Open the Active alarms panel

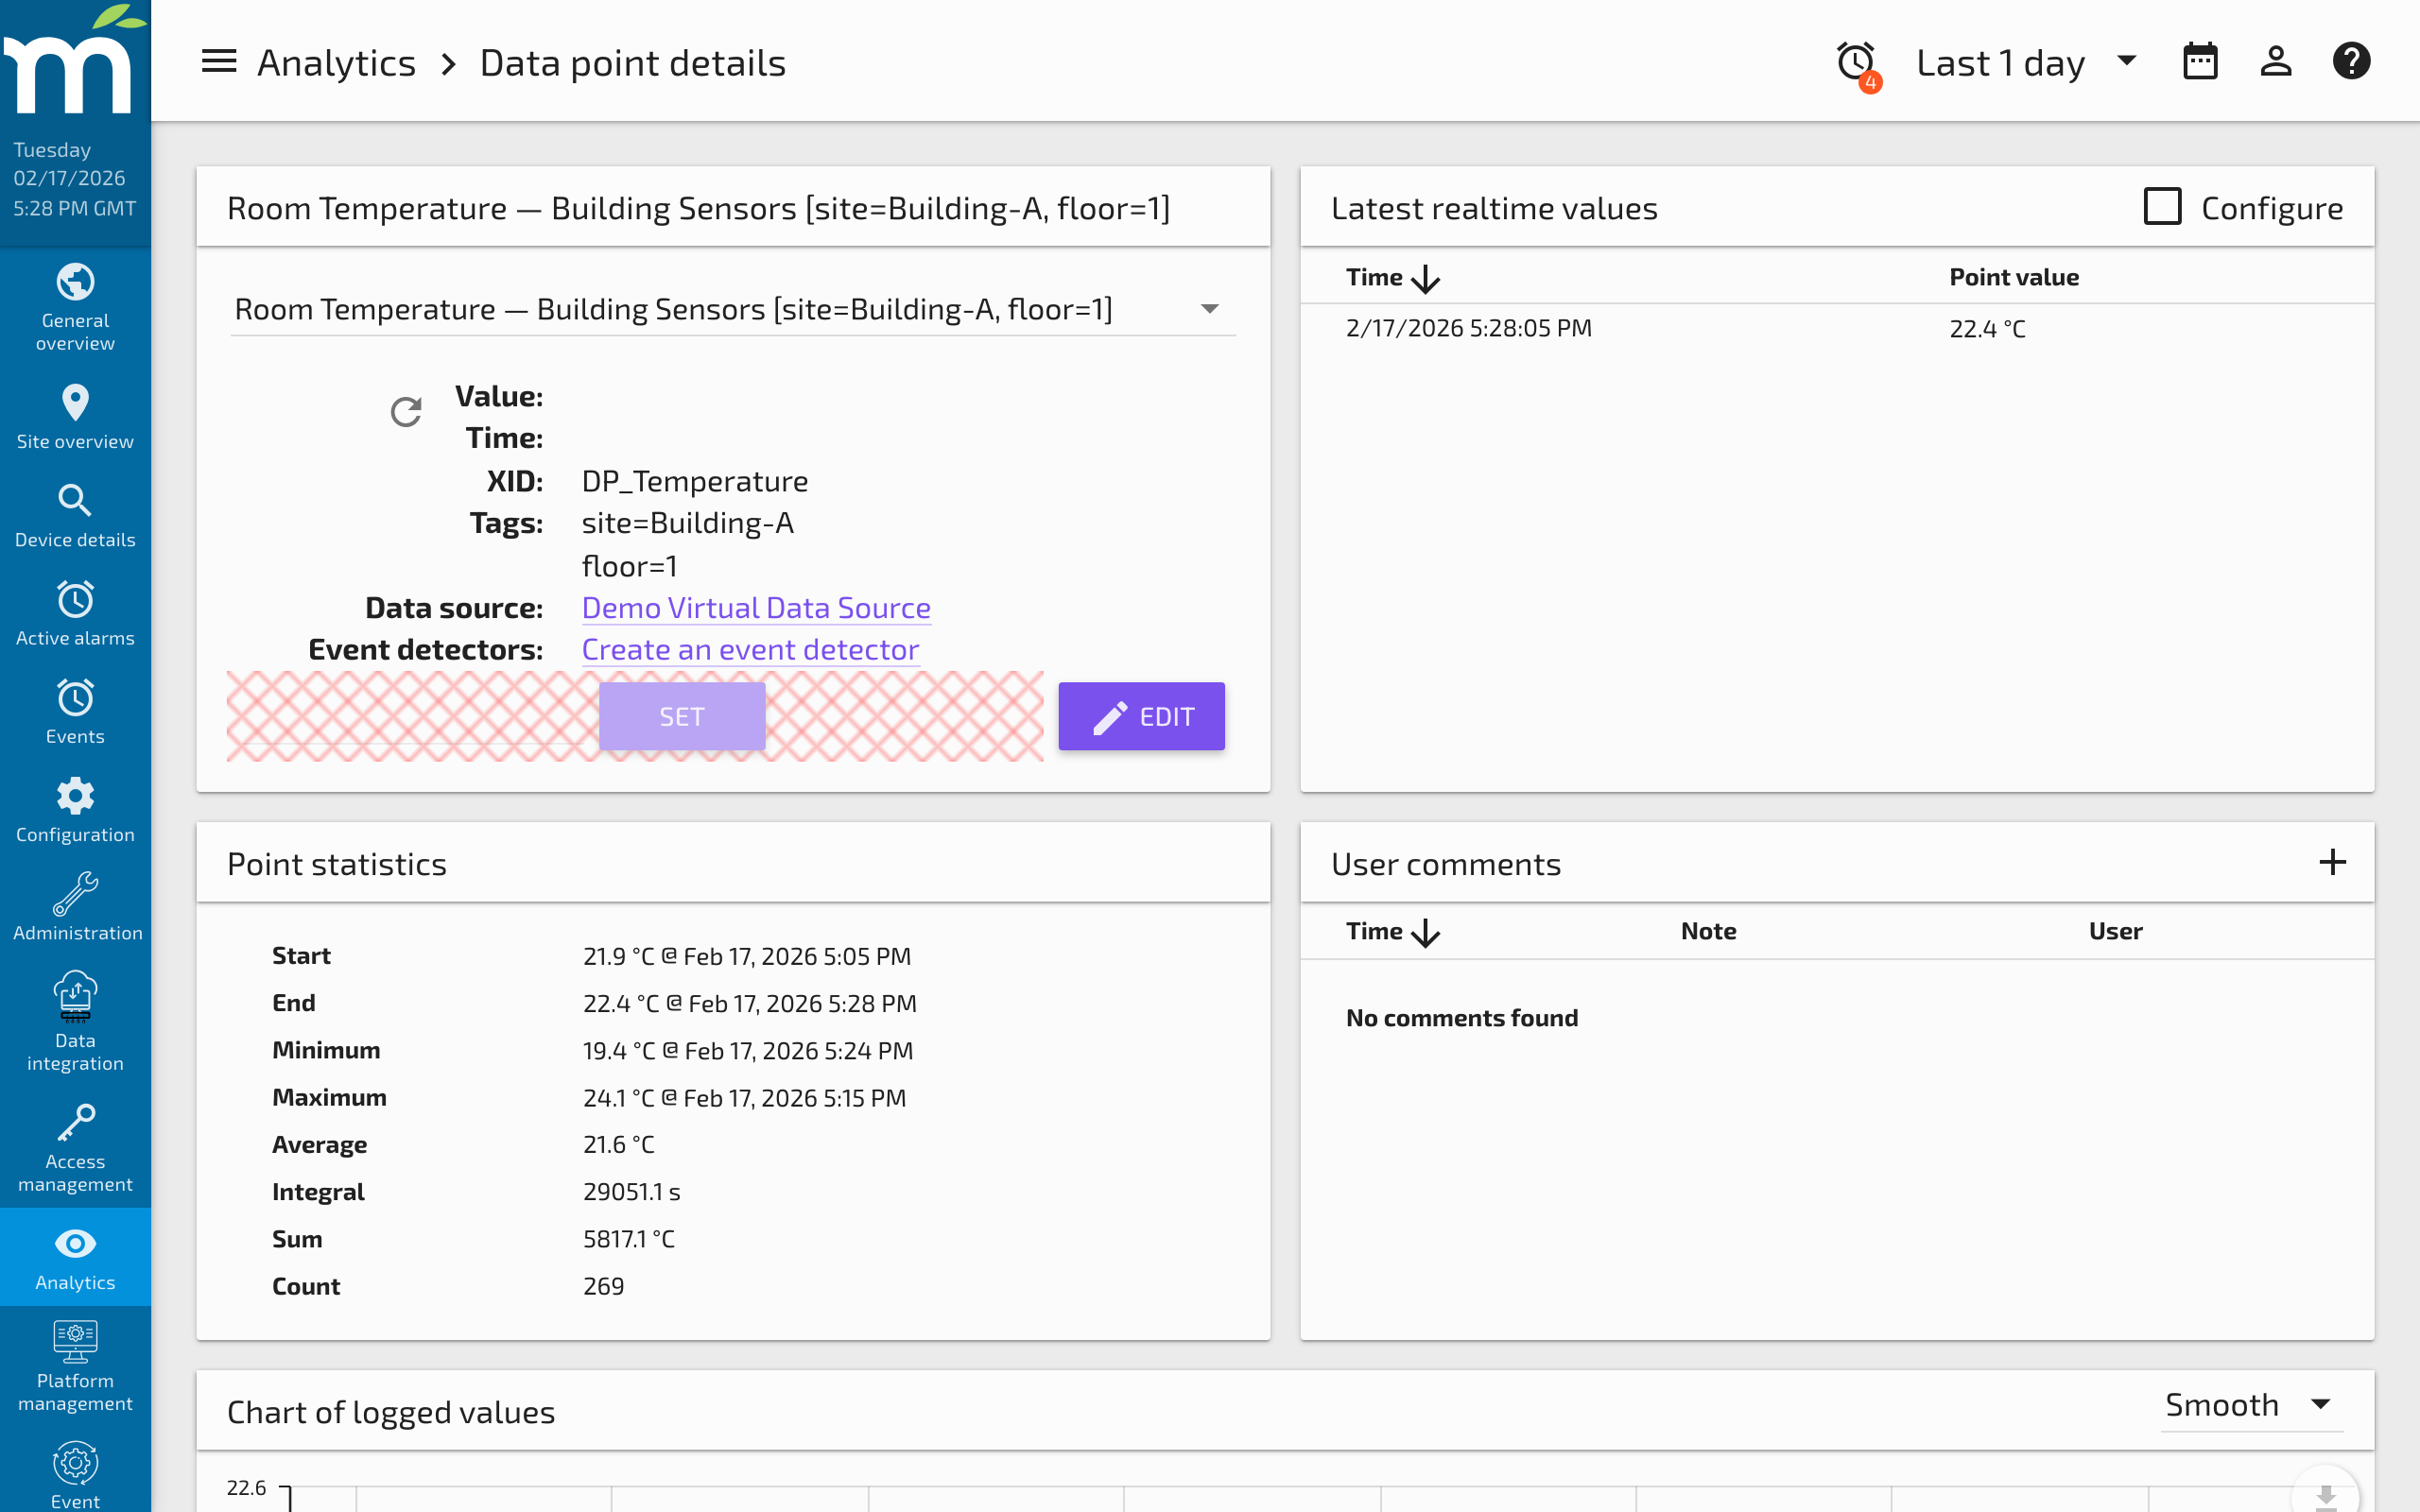(x=75, y=612)
